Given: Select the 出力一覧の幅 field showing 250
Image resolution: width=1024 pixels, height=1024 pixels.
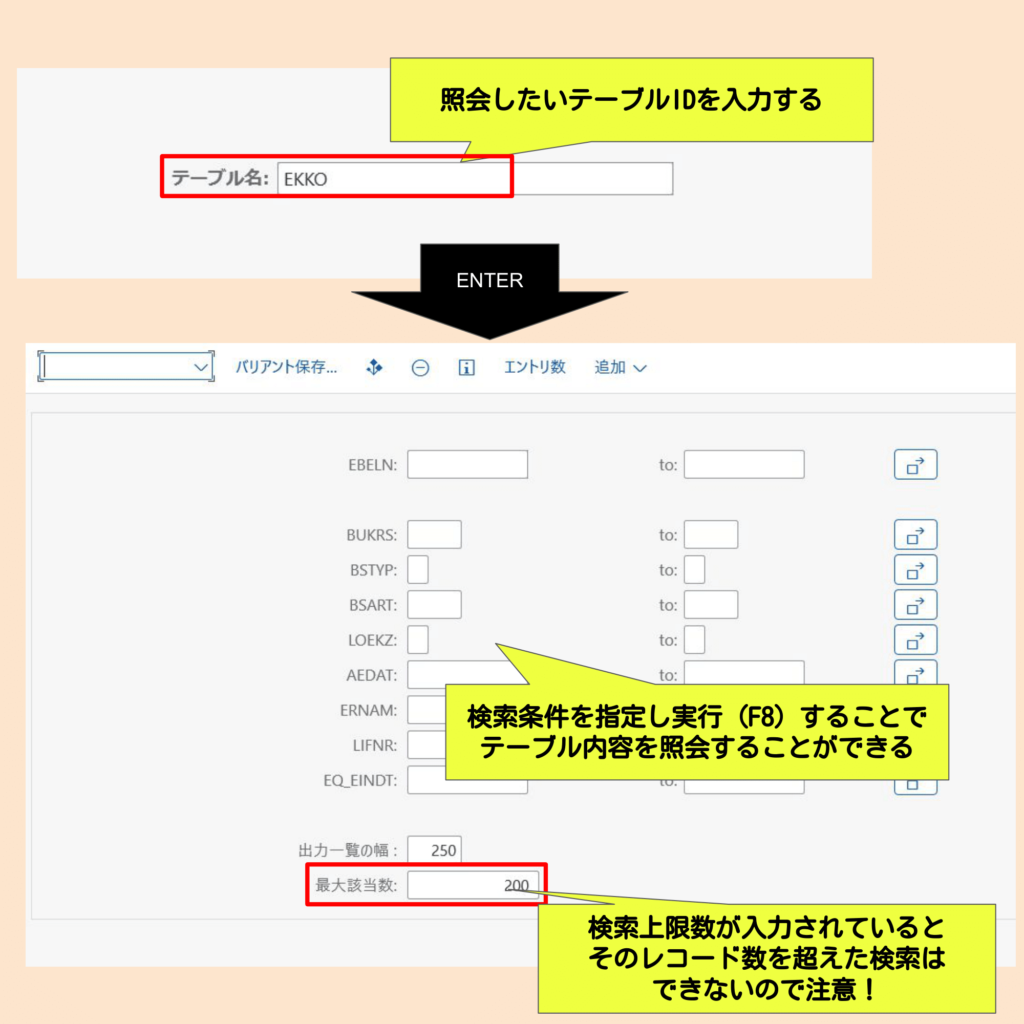Looking at the screenshot, I should click(x=435, y=849).
